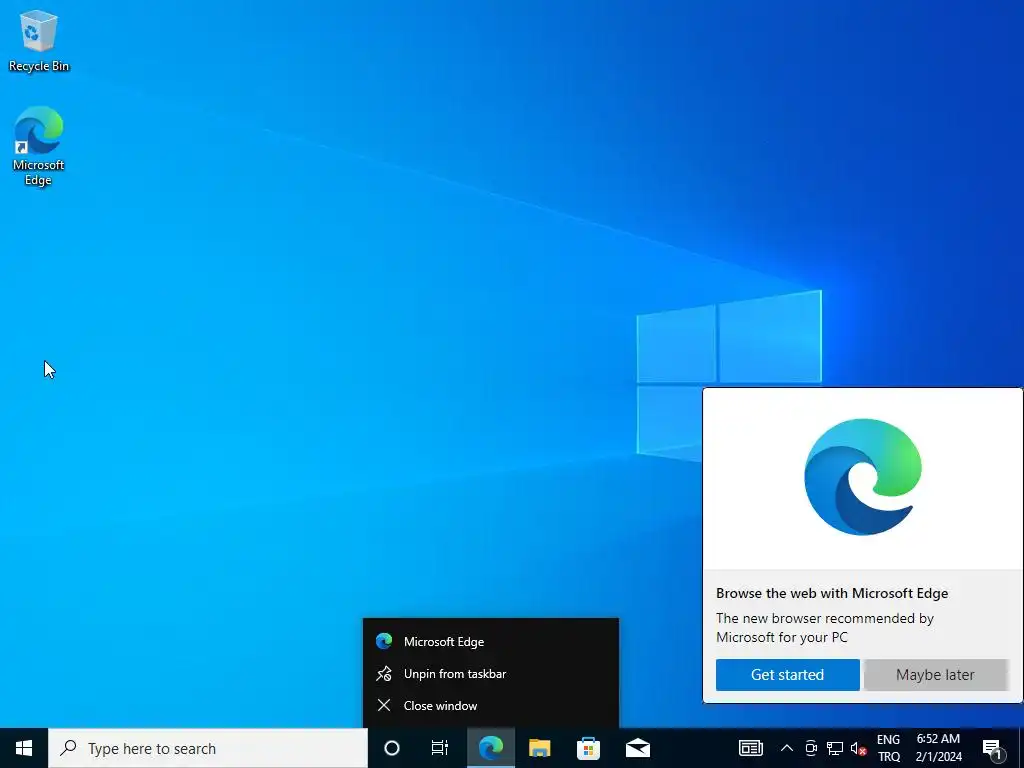The height and width of the screenshot is (768, 1024).
Task: Select the Microsoft Edge desktop shortcut
Action: 39,146
